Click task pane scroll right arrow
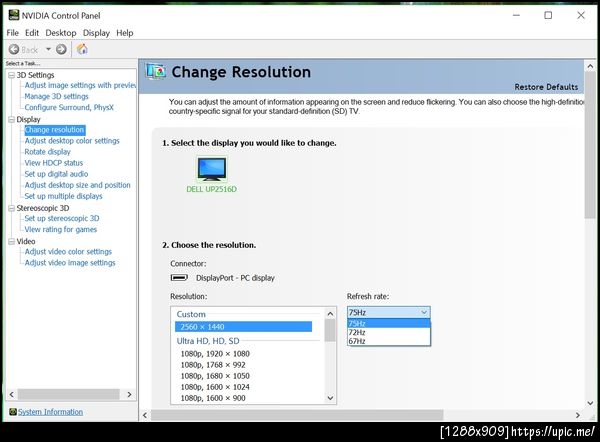600x442 pixels. (129, 394)
